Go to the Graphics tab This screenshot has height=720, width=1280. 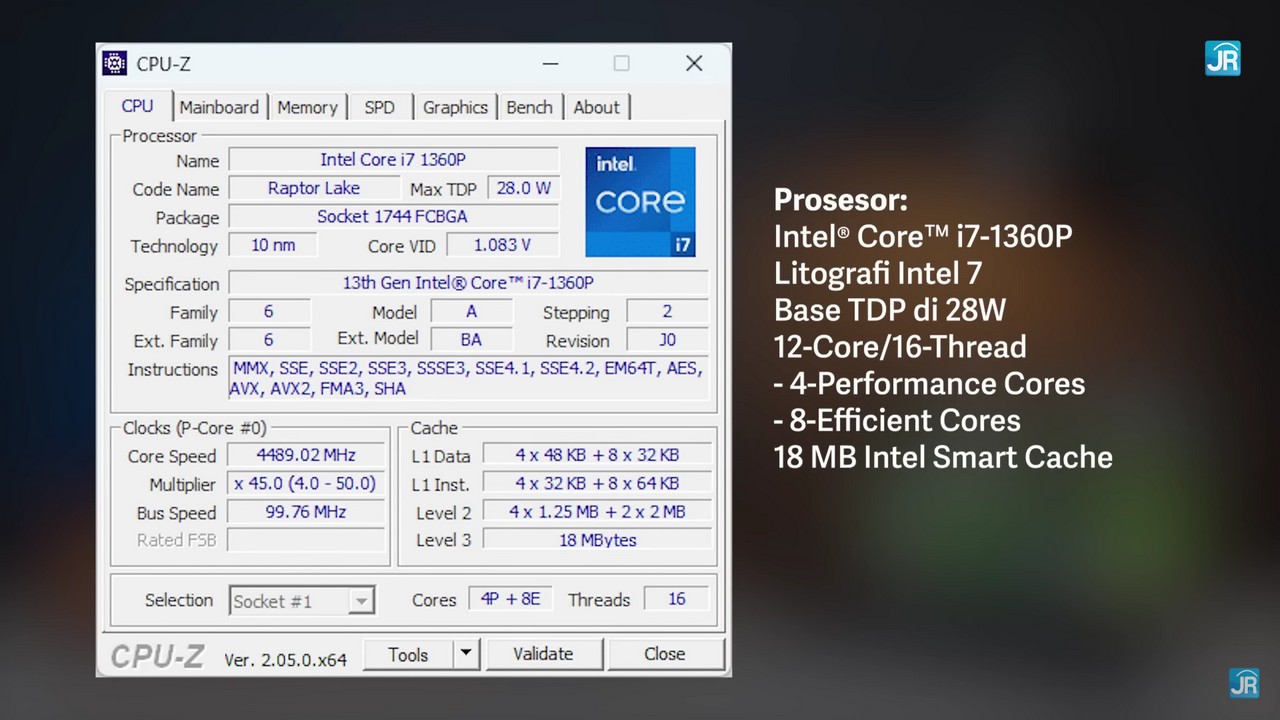tap(455, 107)
